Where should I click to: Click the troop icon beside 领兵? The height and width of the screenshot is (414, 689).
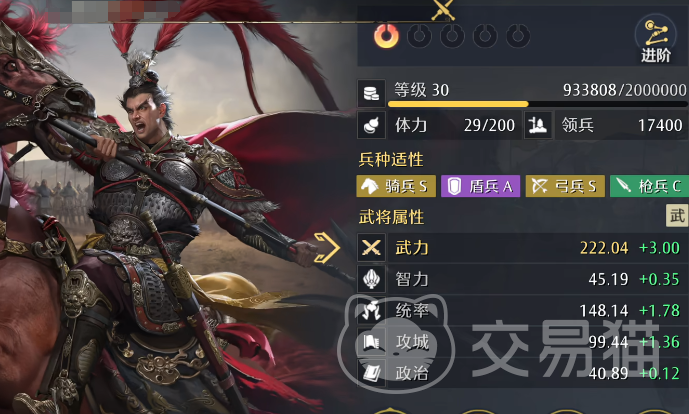538,125
